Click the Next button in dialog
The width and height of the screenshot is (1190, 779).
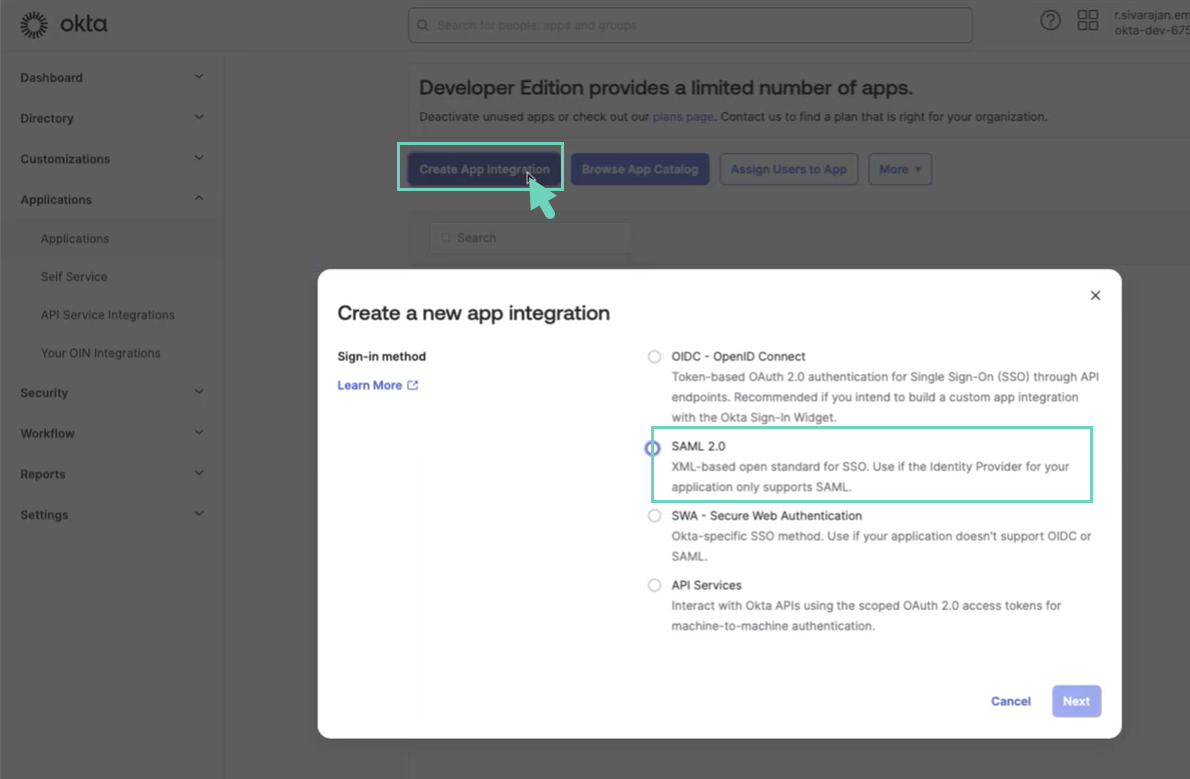point(1076,701)
